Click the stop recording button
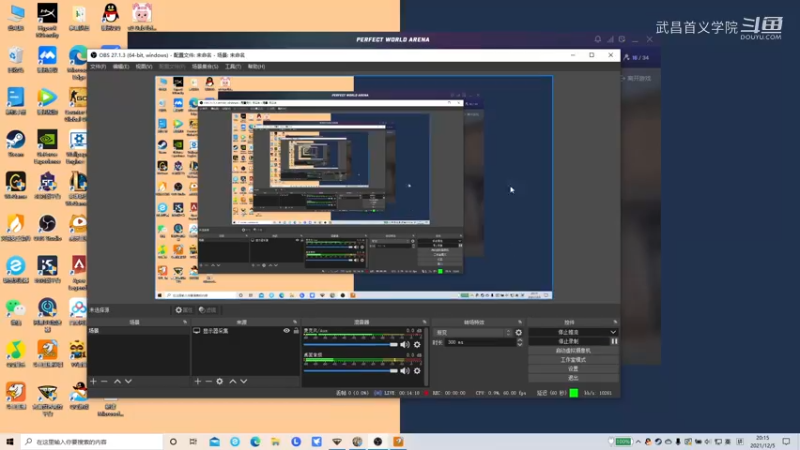The image size is (800, 450). point(568,341)
